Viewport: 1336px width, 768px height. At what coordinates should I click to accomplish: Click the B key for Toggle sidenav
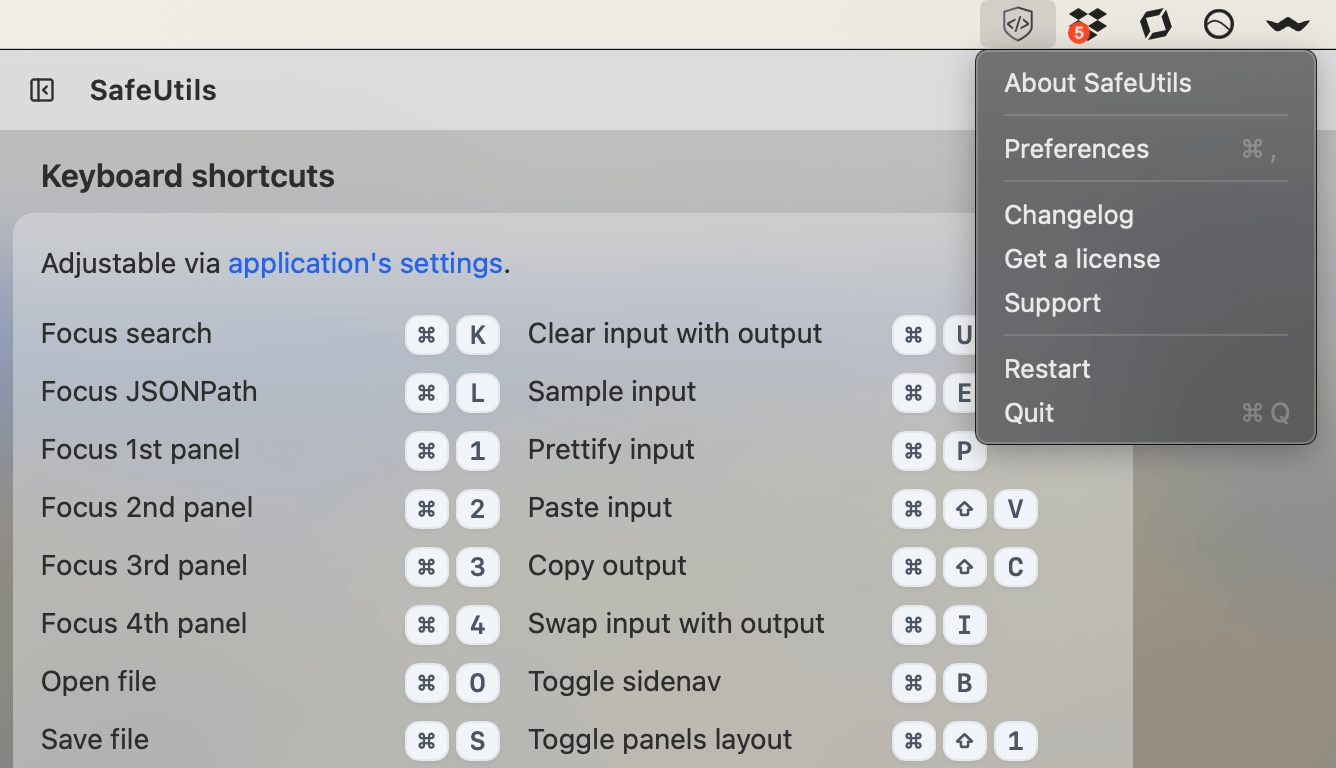point(964,683)
